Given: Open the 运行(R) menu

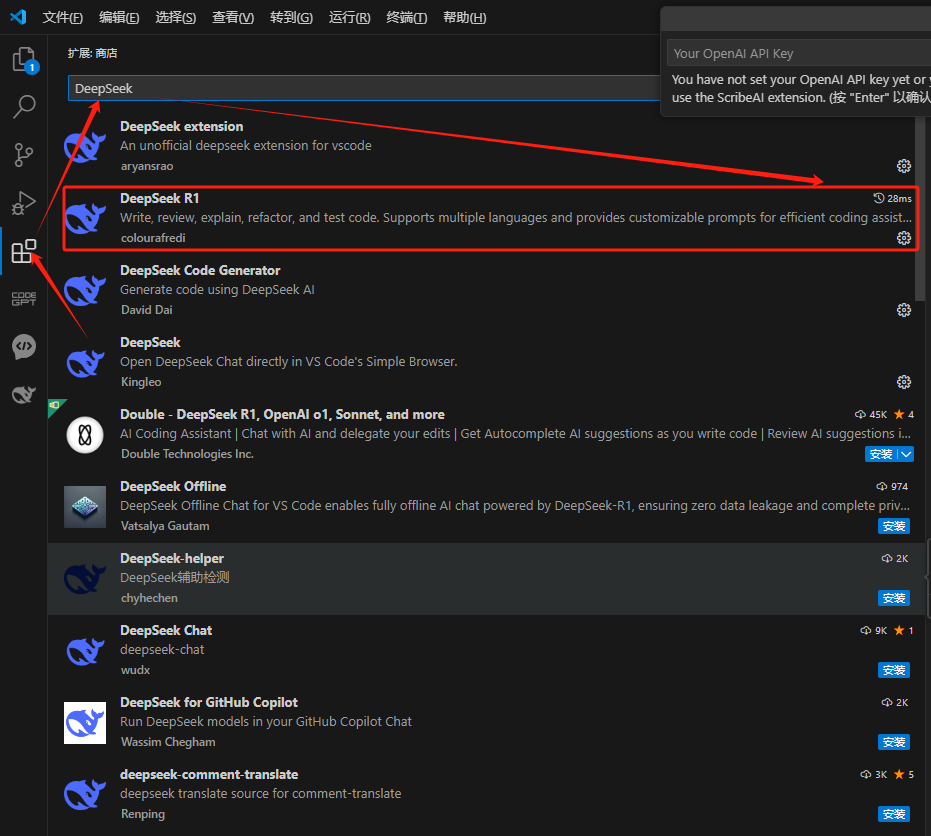Looking at the screenshot, I should [349, 17].
